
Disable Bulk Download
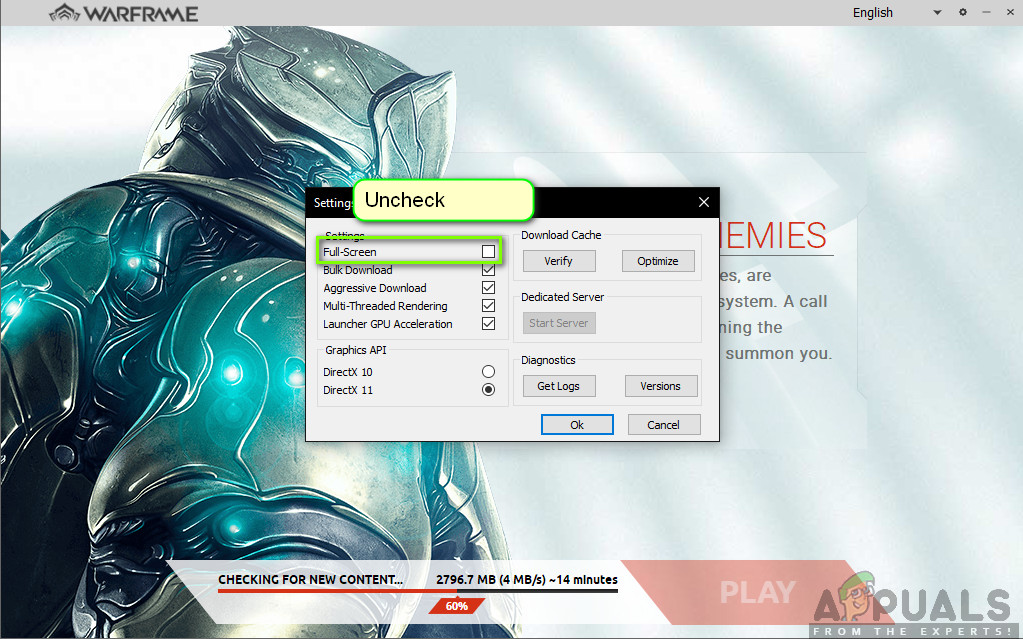(488, 269)
